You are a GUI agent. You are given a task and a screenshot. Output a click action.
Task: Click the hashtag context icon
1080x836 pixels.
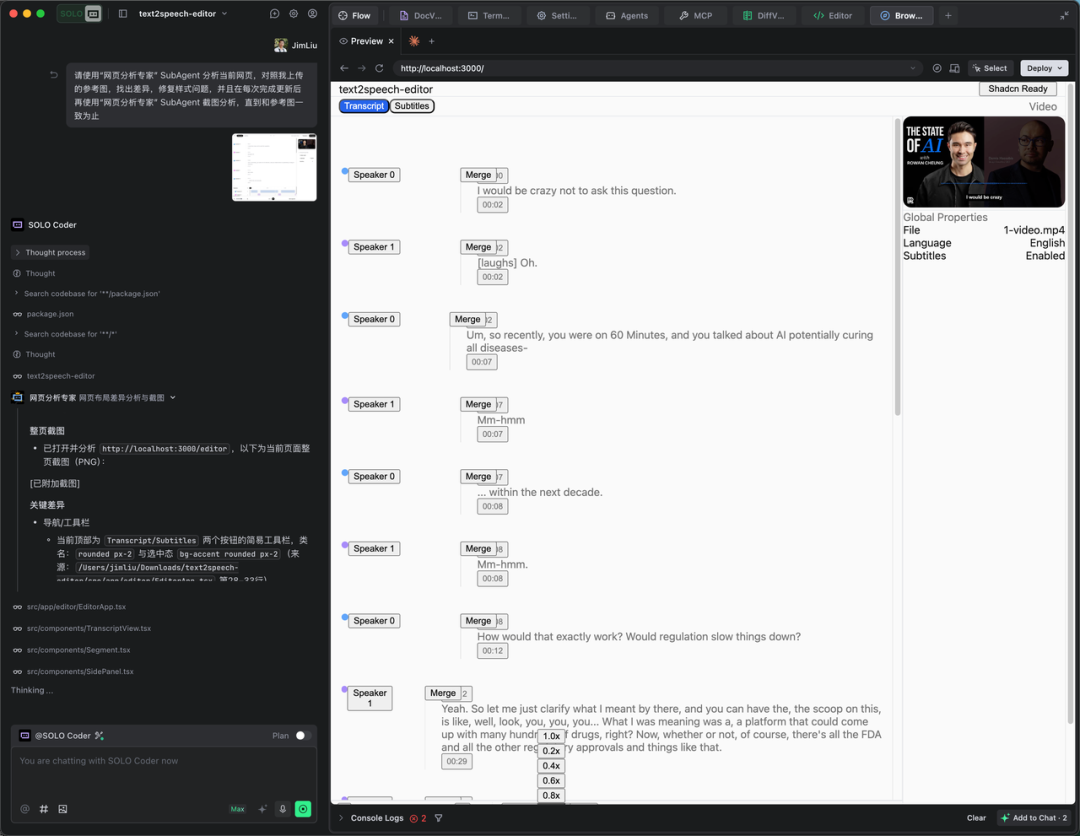[44, 809]
